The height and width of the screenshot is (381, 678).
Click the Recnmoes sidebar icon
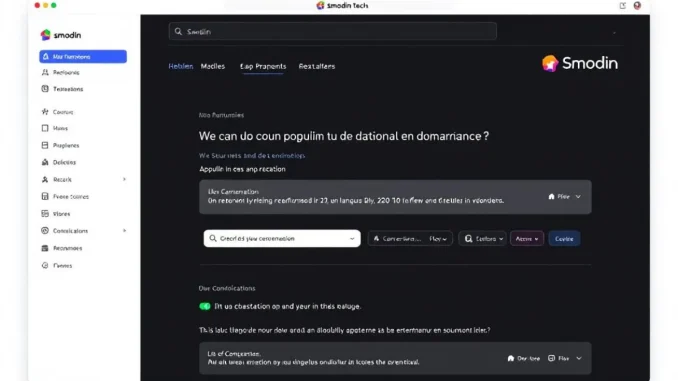[x=45, y=248]
